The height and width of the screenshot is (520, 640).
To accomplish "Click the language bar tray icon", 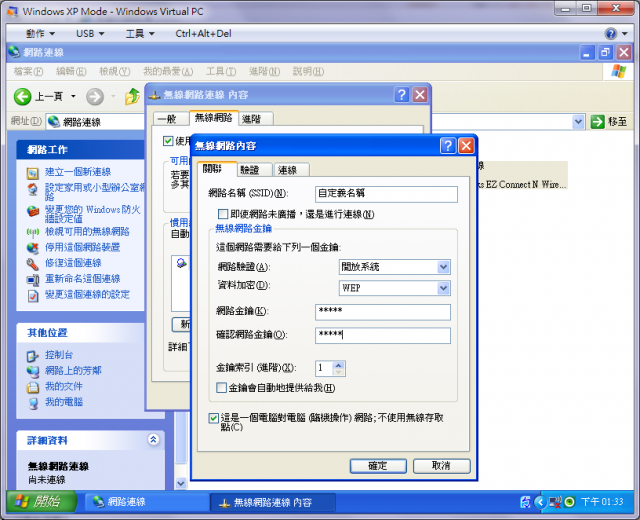I will [x=526, y=502].
